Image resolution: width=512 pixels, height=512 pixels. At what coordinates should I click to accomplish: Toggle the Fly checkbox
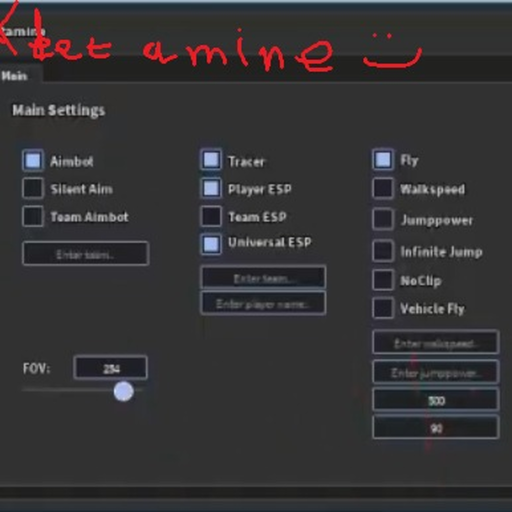coord(383,160)
